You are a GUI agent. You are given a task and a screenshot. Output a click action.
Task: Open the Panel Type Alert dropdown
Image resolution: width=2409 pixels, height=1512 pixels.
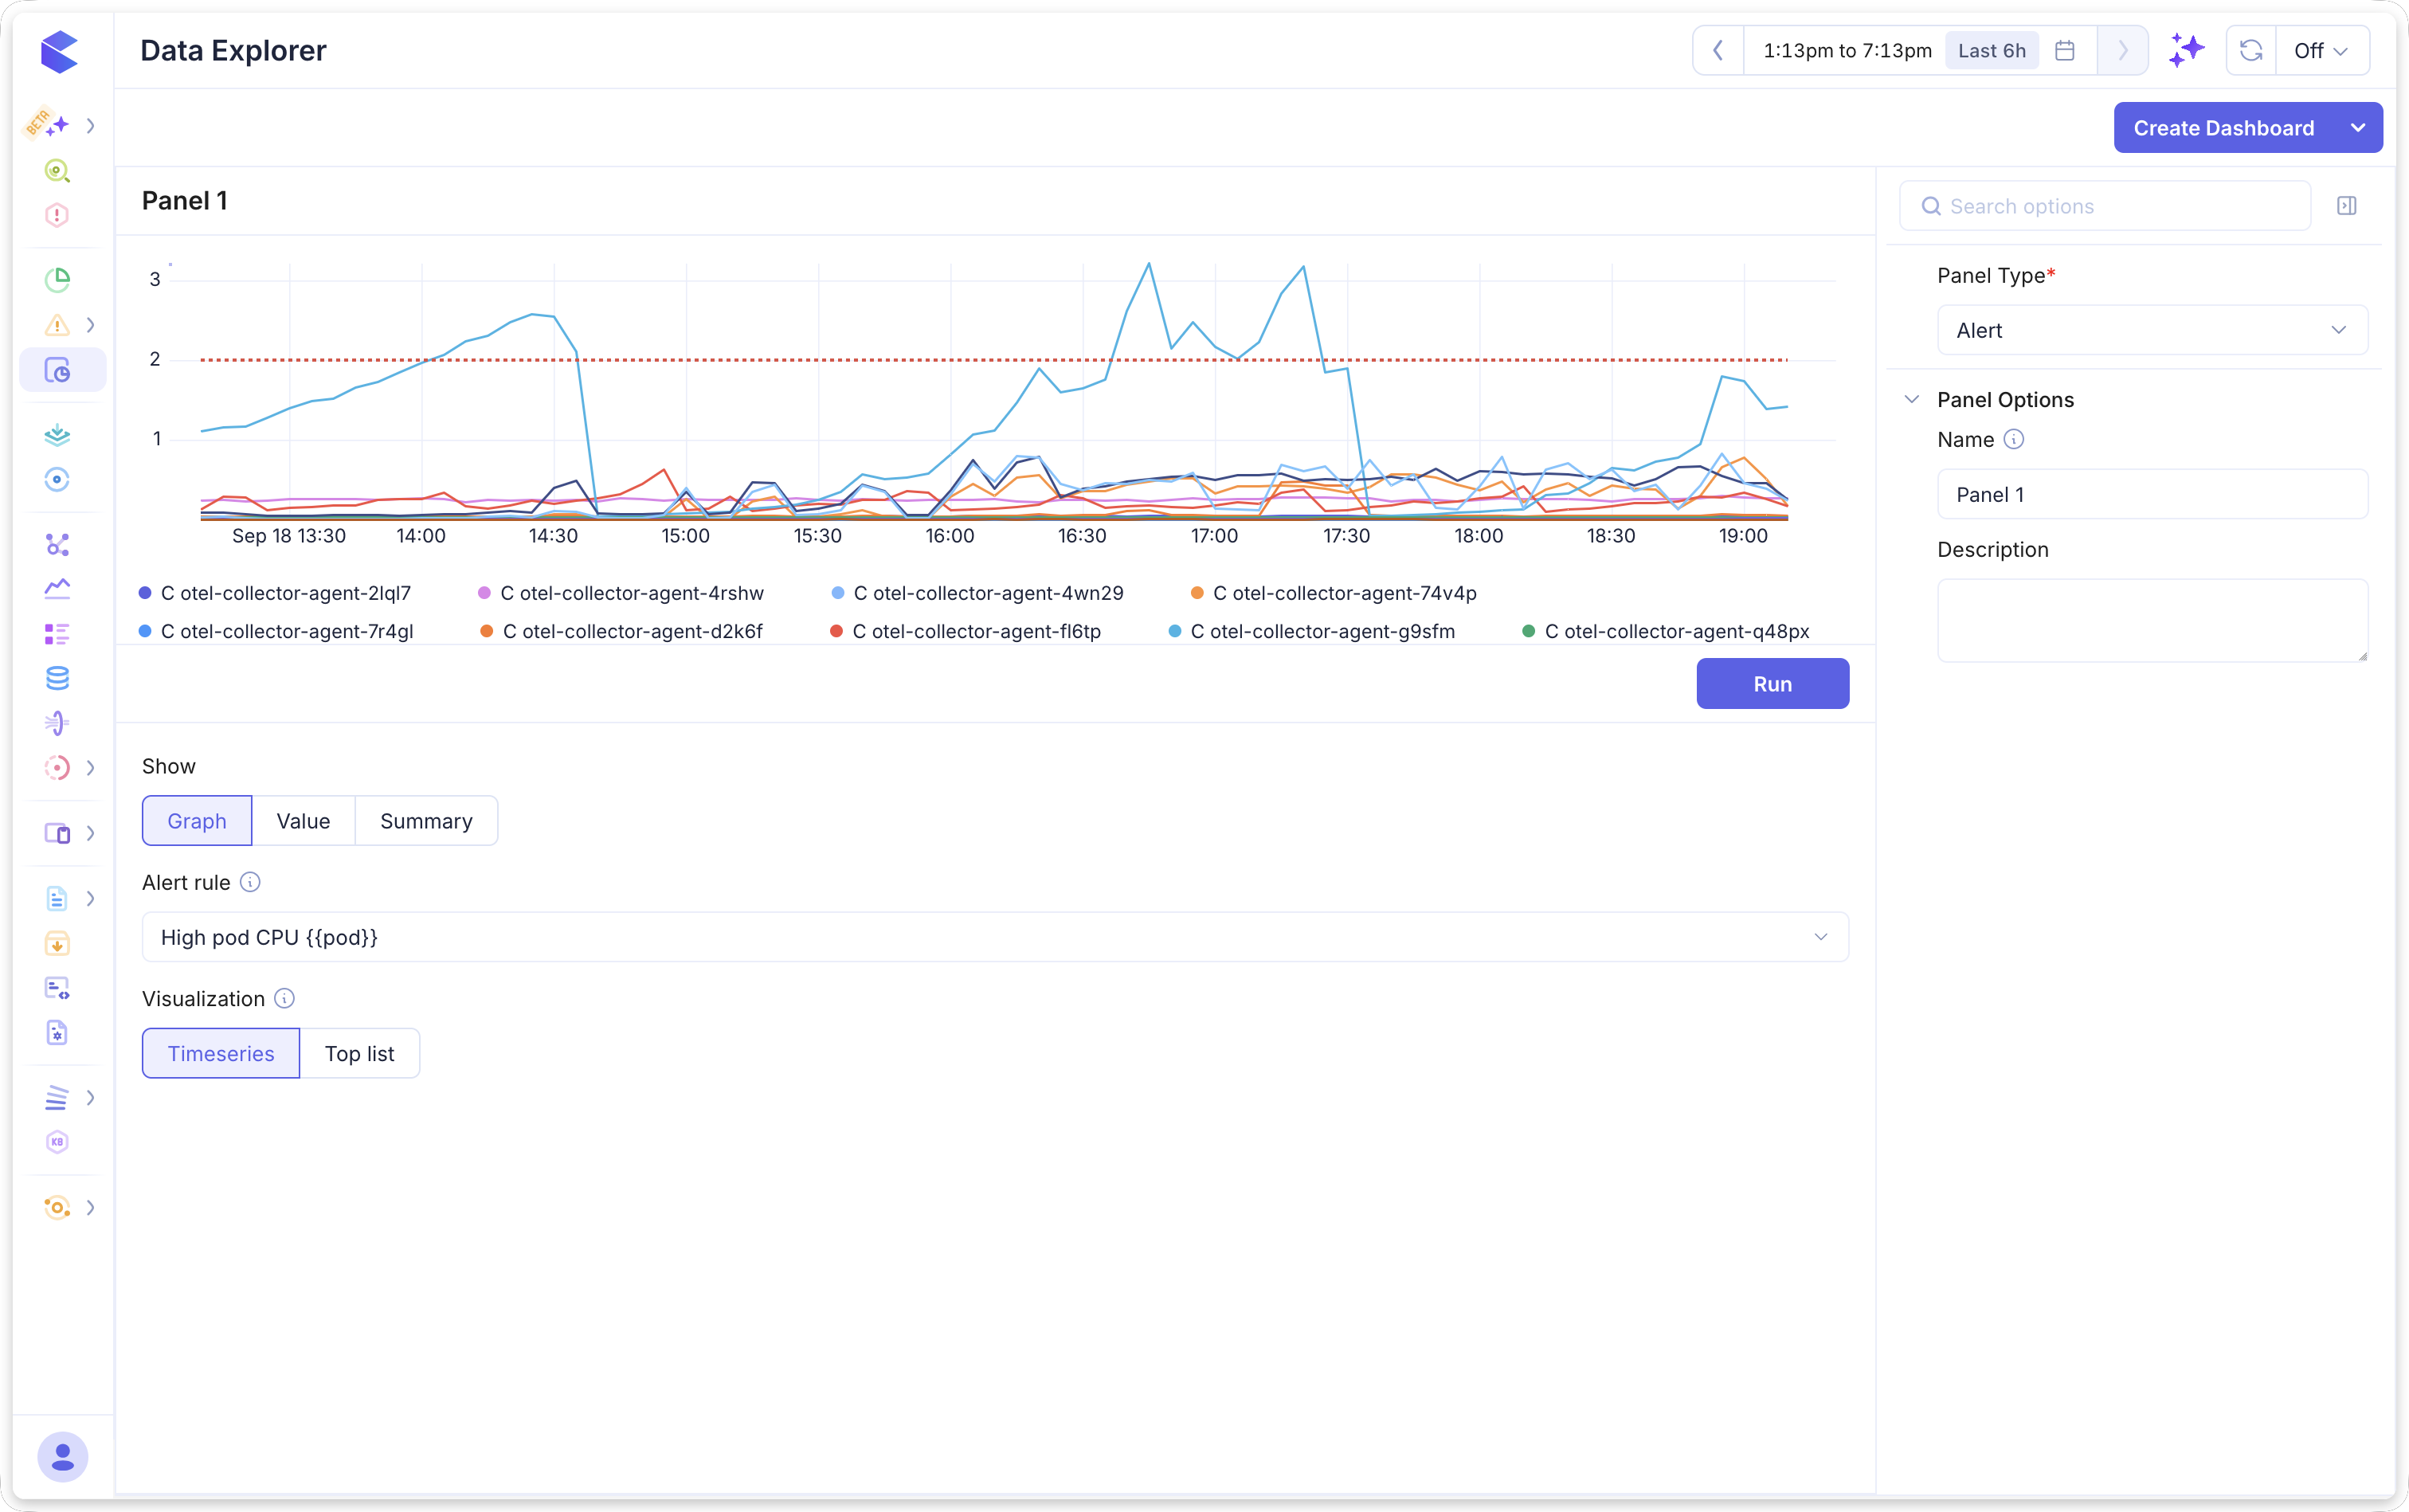point(2152,330)
